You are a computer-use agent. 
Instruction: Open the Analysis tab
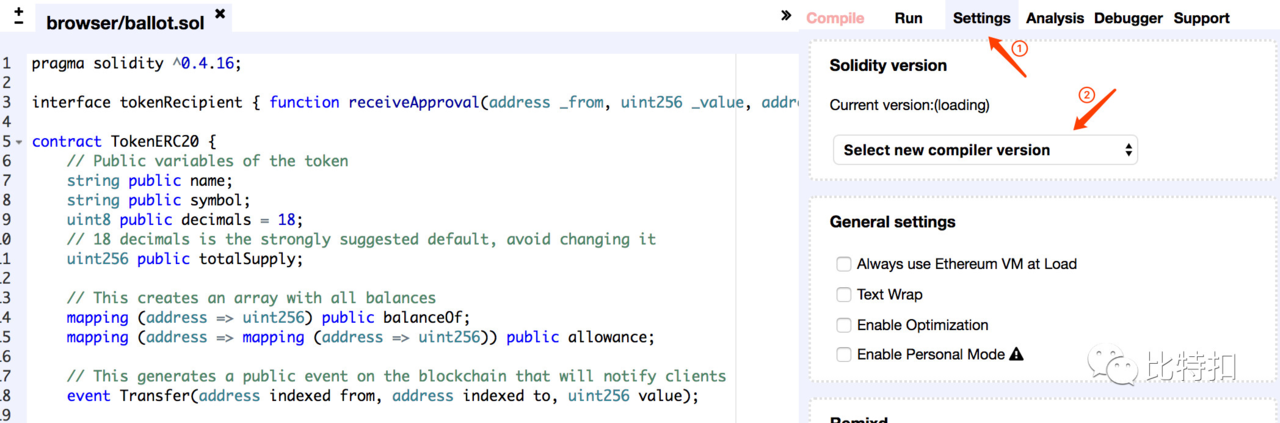tap(1054, 18)
